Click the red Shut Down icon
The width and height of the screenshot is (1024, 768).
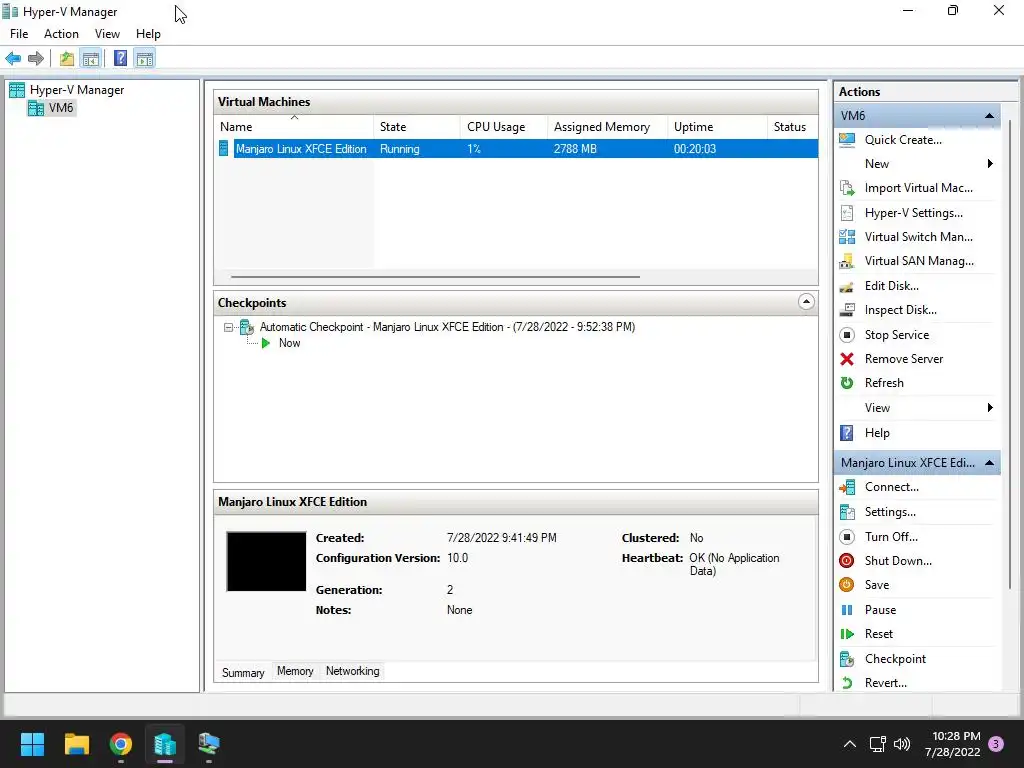tap(847, 561)
